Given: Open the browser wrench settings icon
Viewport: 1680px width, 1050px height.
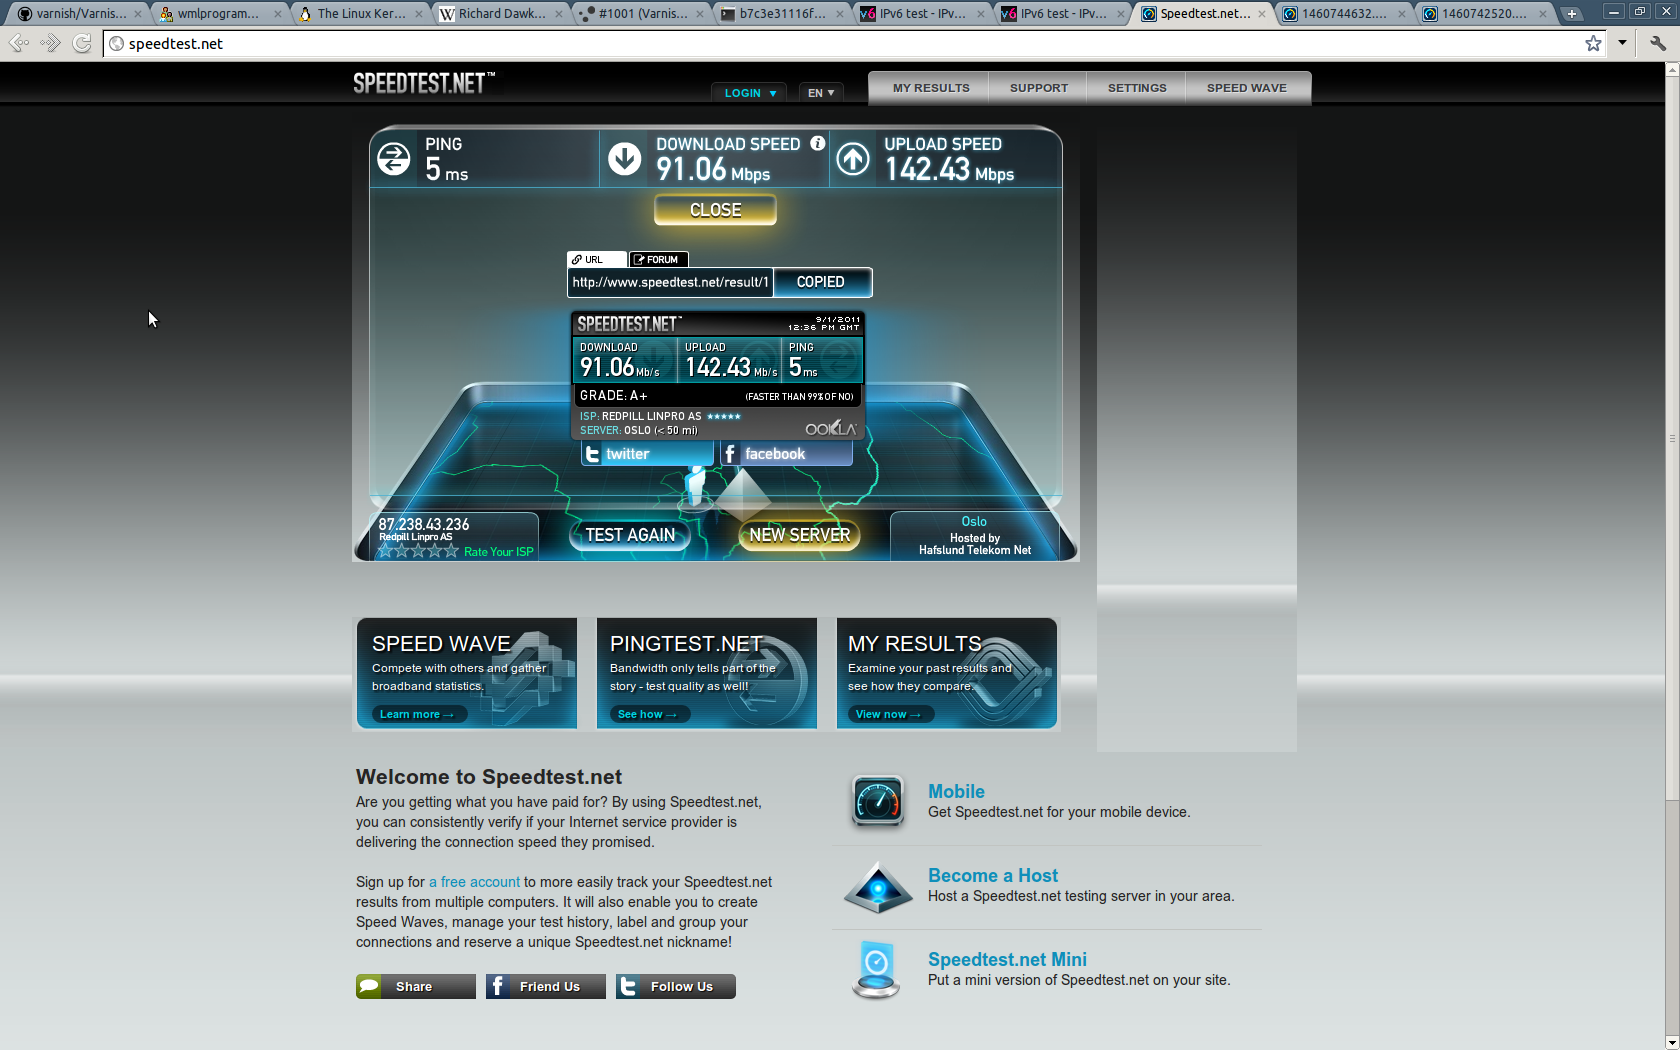Looking at the screenshot, I should [1658, 43].
